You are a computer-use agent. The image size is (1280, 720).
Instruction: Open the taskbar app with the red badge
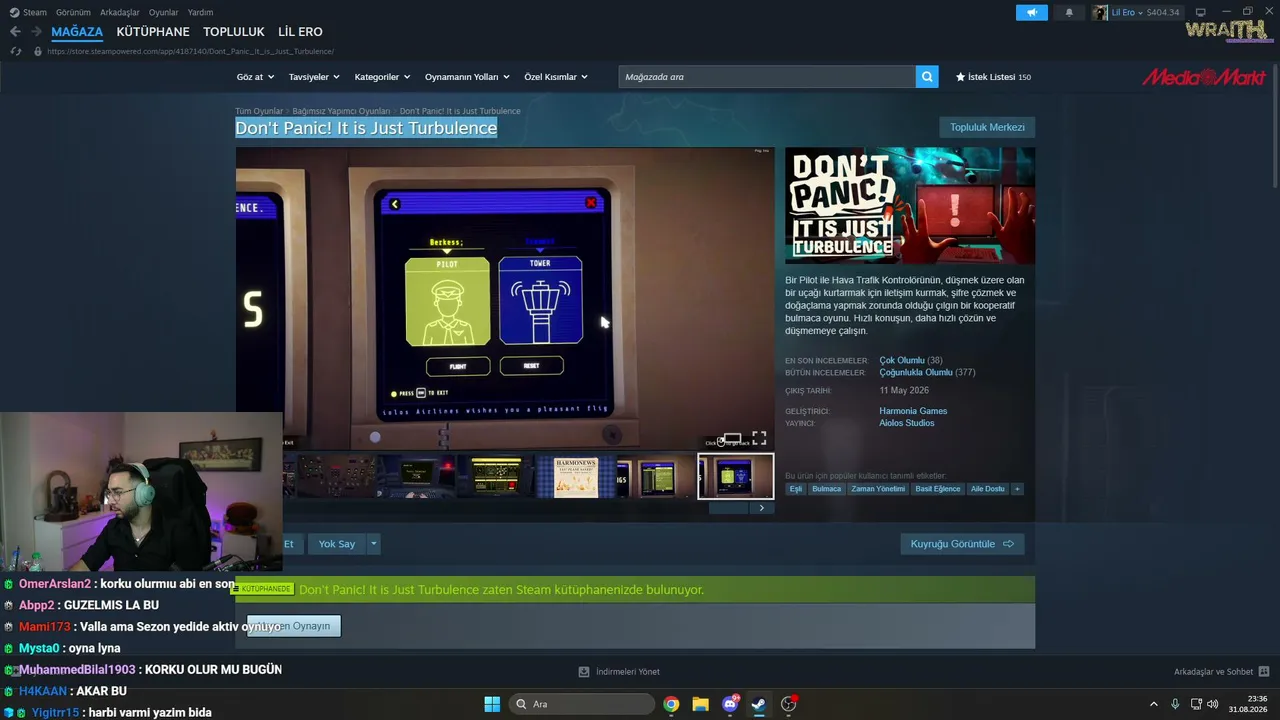click(789, 704)
